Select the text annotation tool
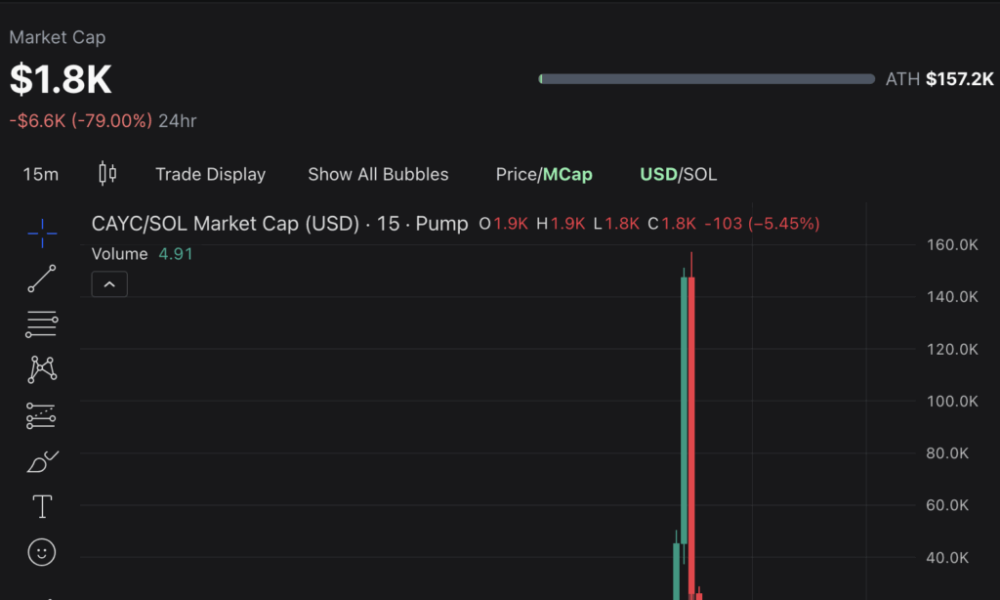Viewport: 1000px width, 600px height. coord(41,506)
